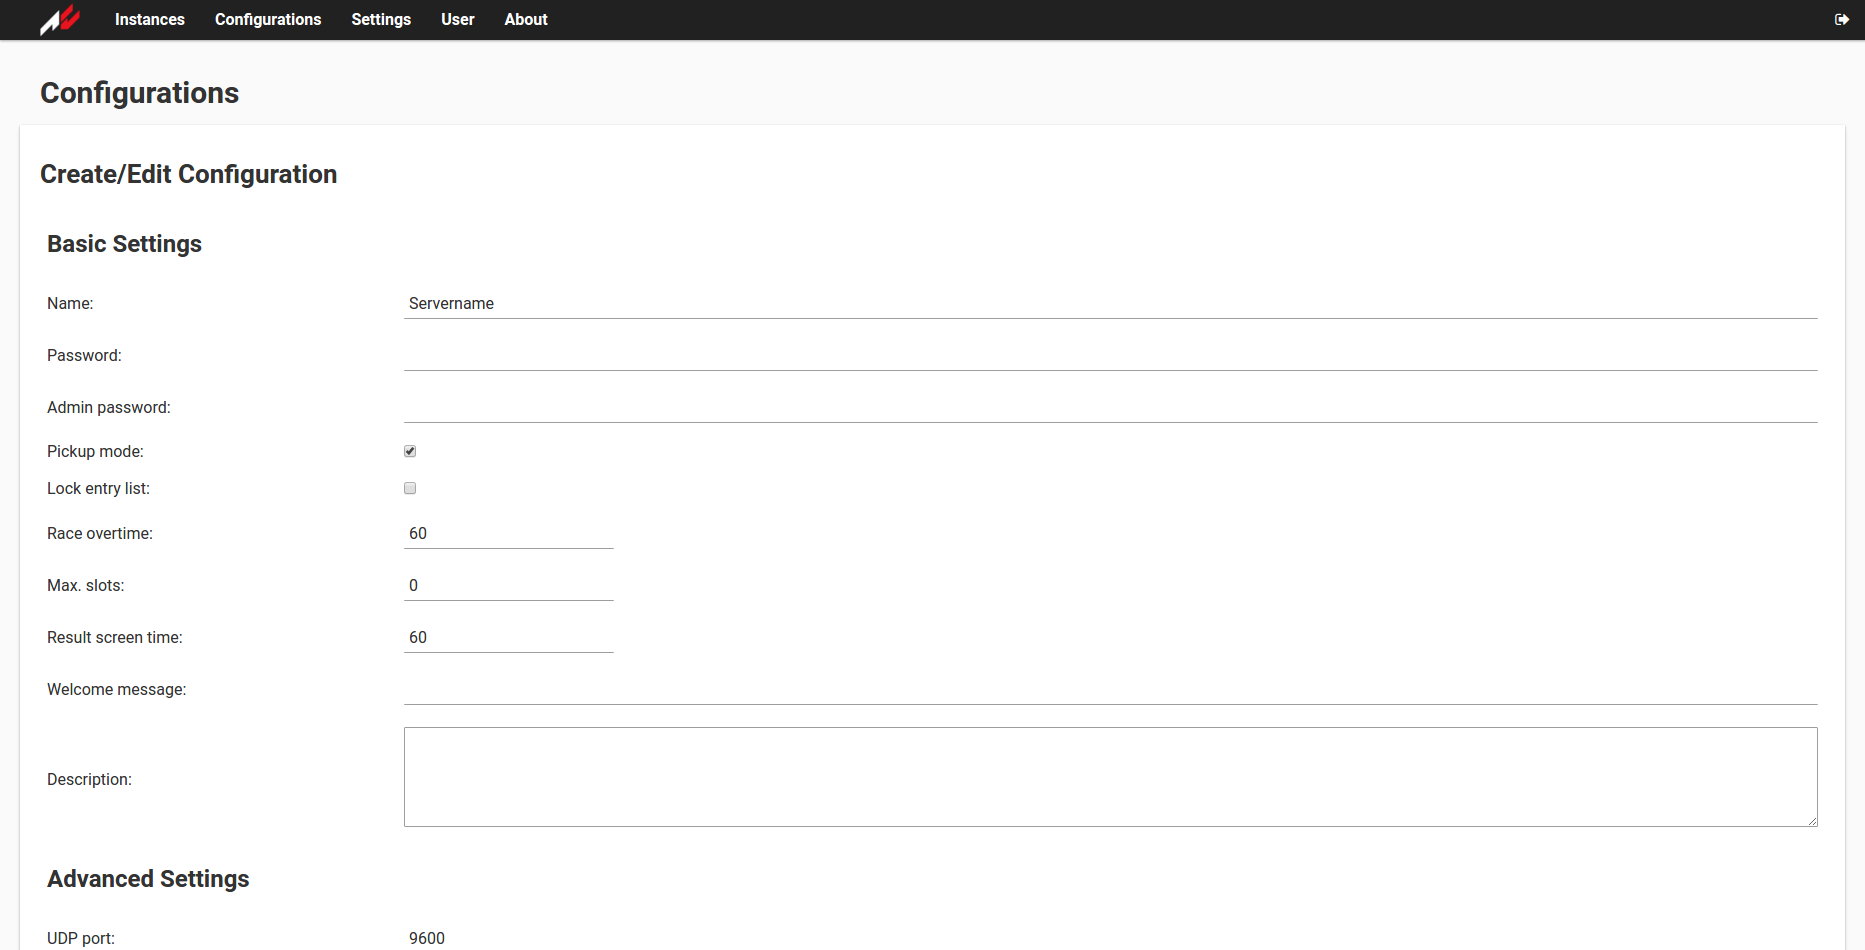This screenshot has height=950, width=1865.
Task: Enable the Lock entry list checkbox
Action: 410,488
